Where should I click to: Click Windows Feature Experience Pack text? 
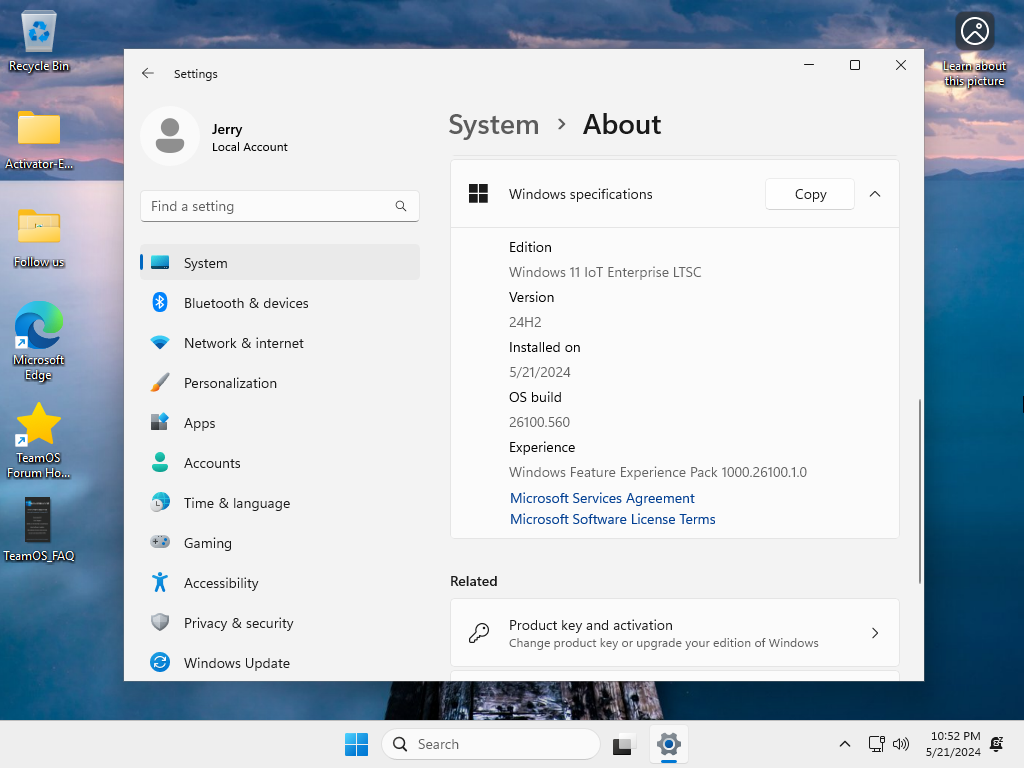click(x=658, y=472)
